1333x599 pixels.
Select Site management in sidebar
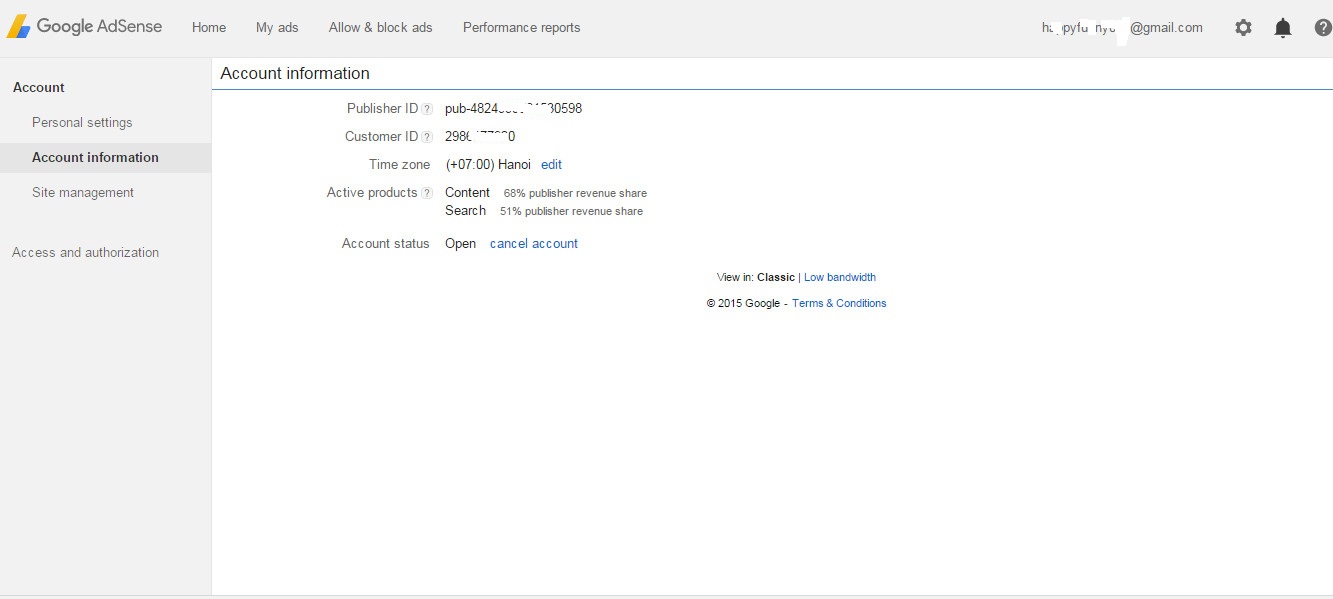(83, 192)
